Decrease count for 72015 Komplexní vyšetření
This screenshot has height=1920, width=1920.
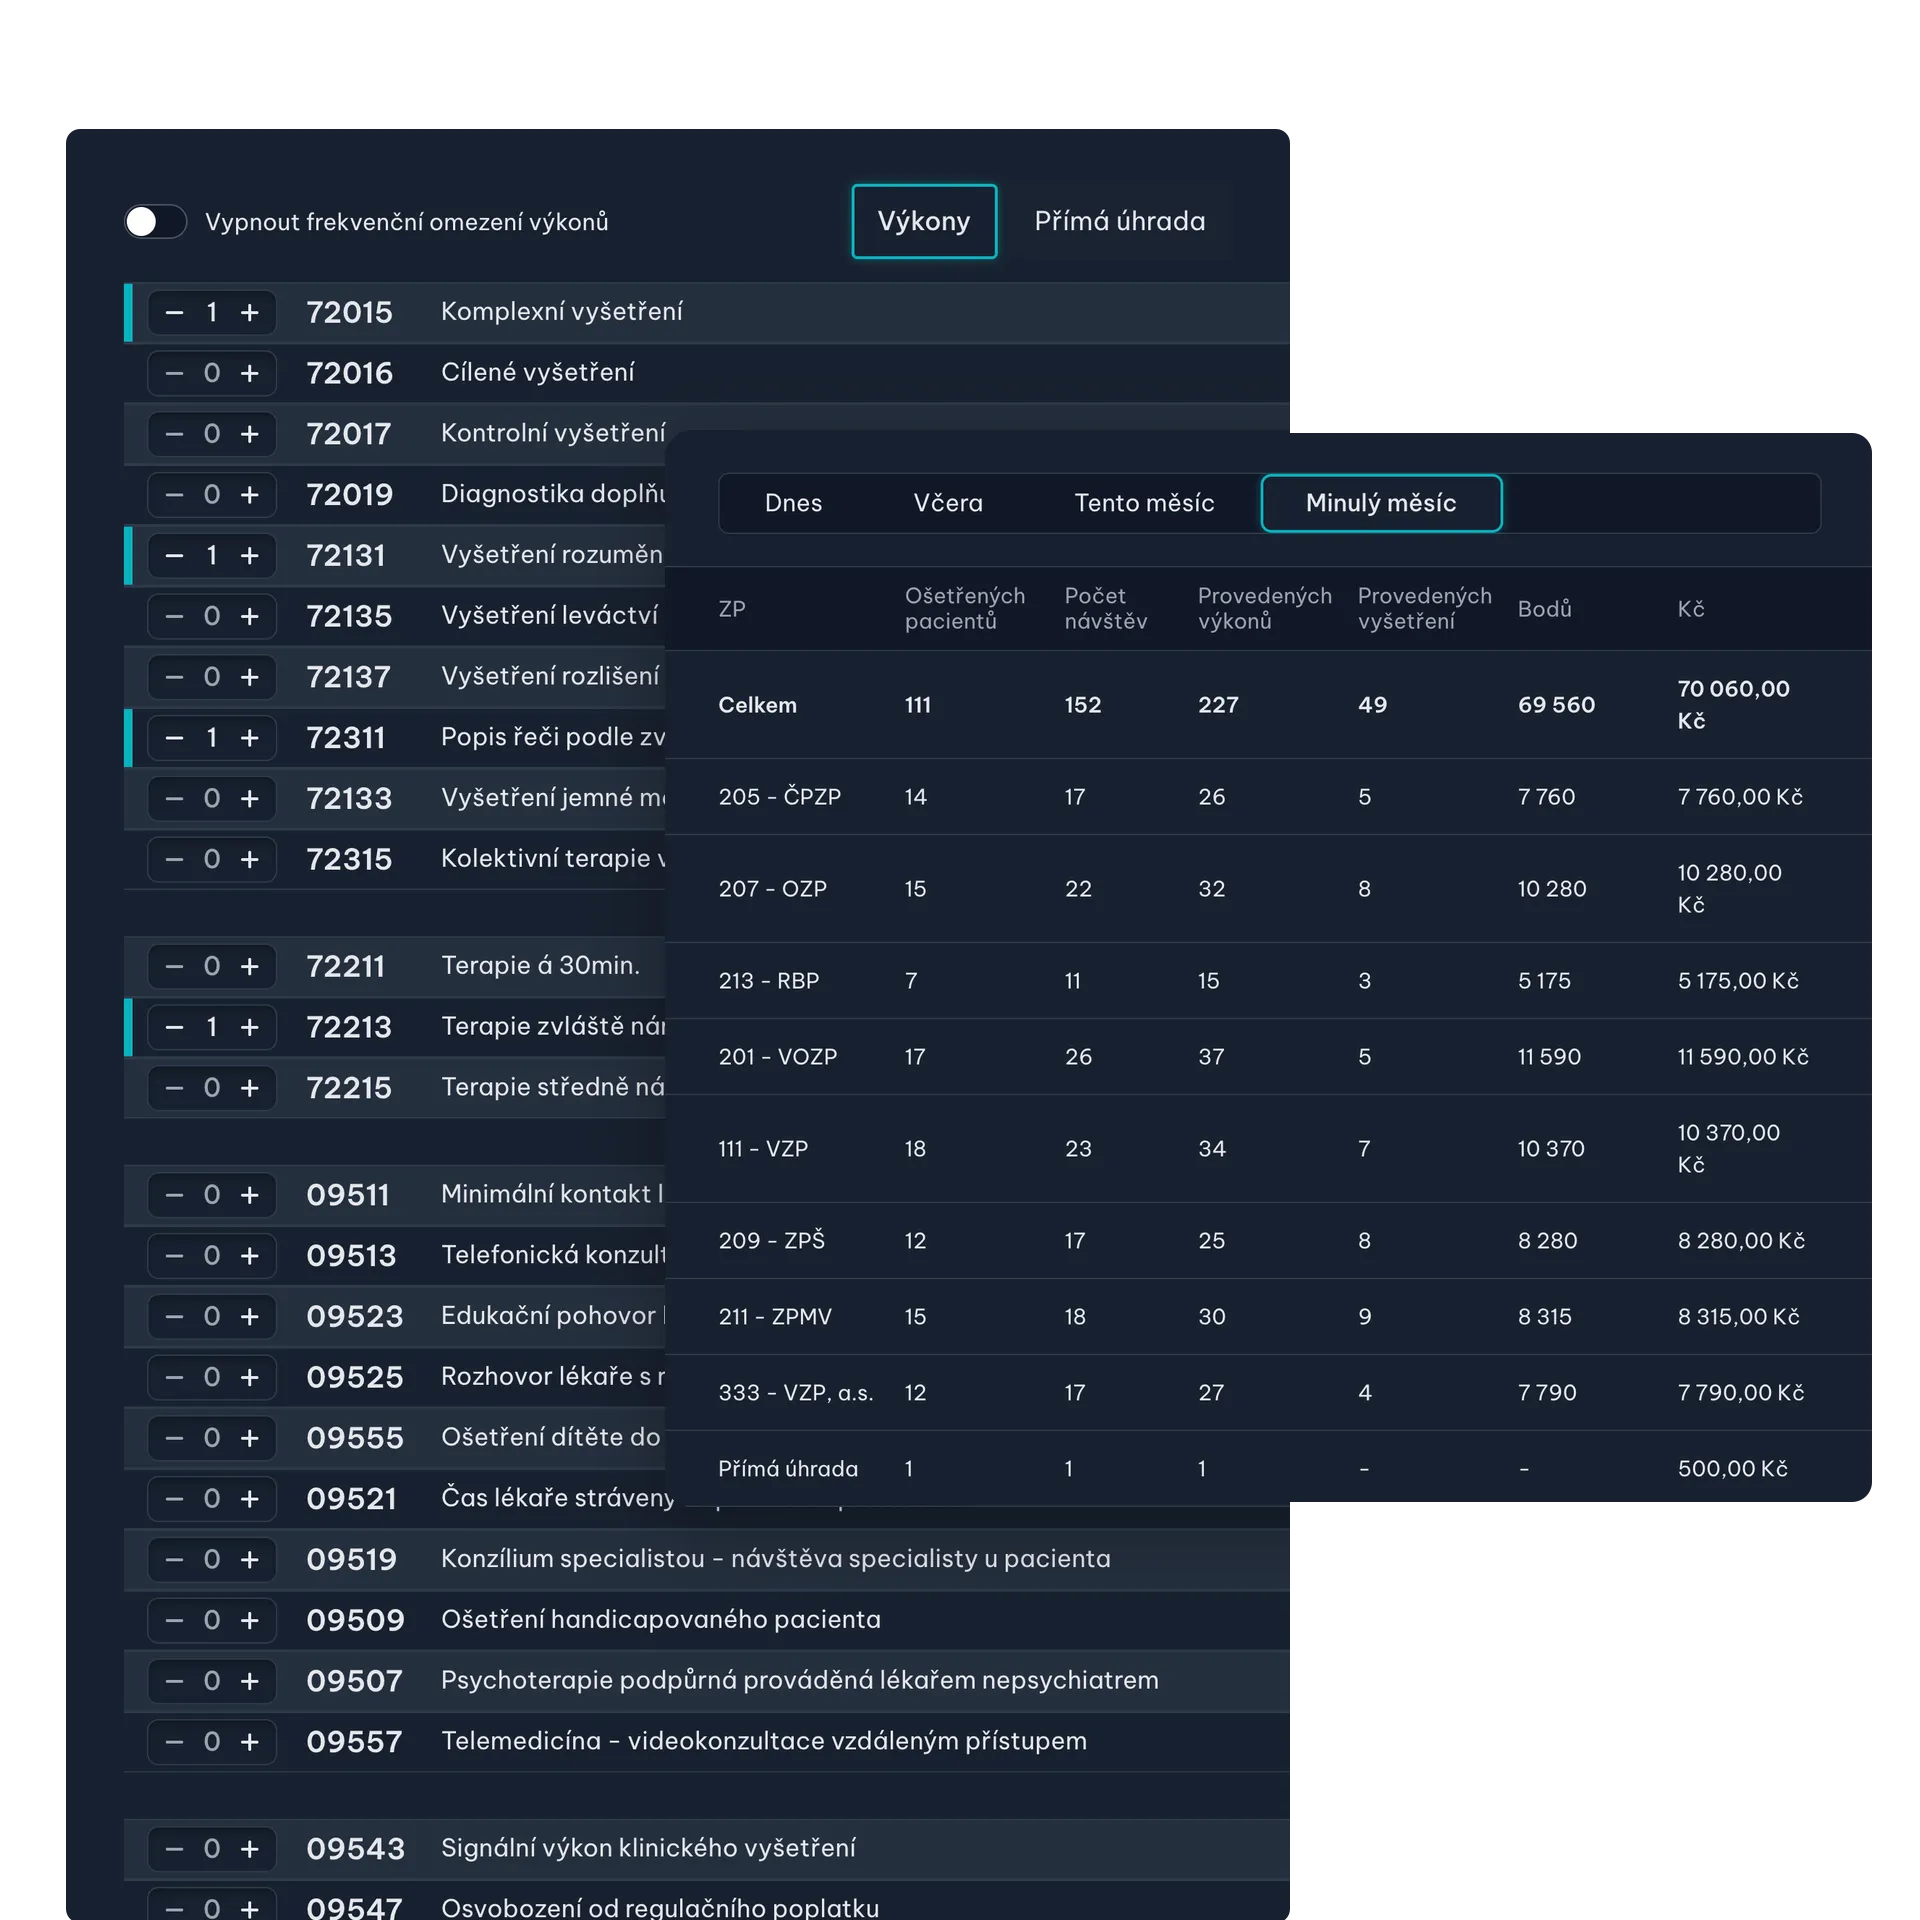point(174,312)
